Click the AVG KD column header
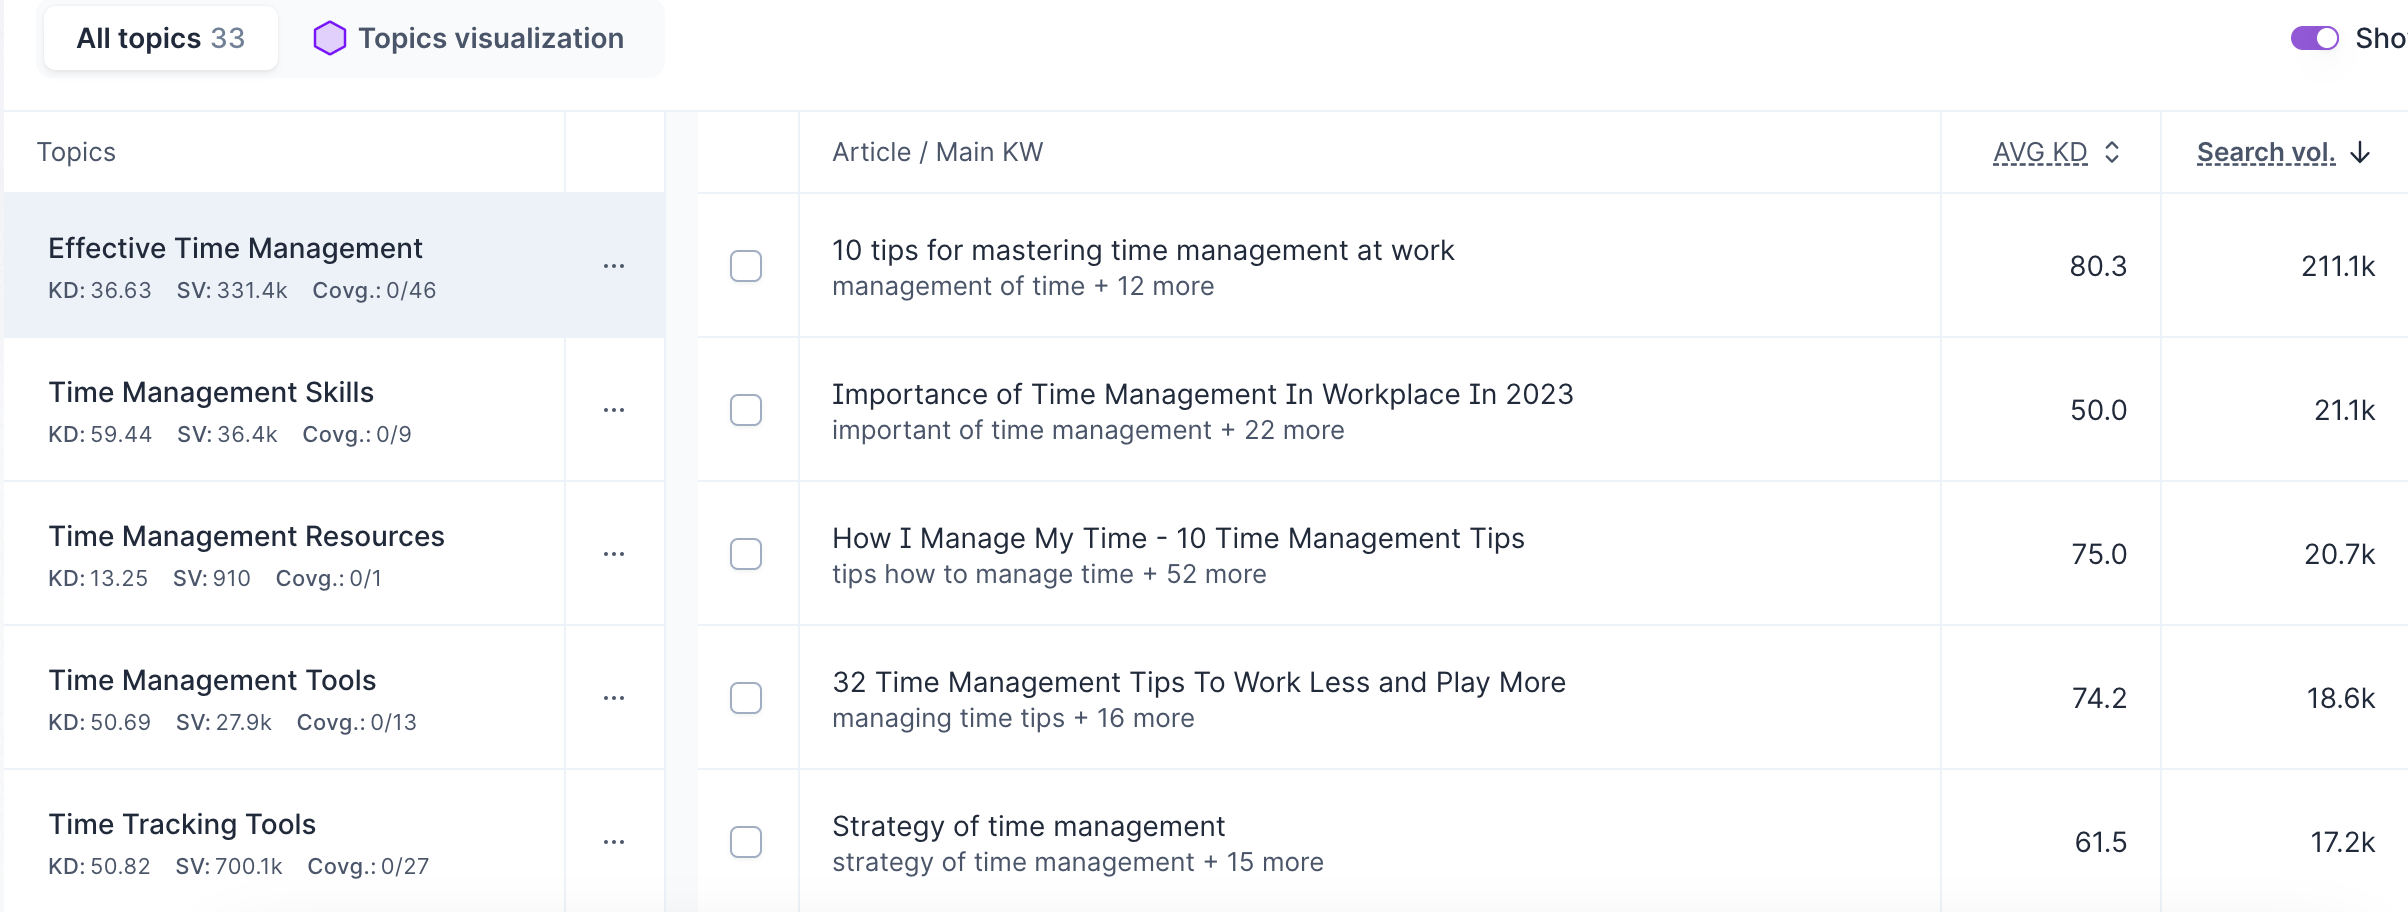 click(x=2039, y=152)
